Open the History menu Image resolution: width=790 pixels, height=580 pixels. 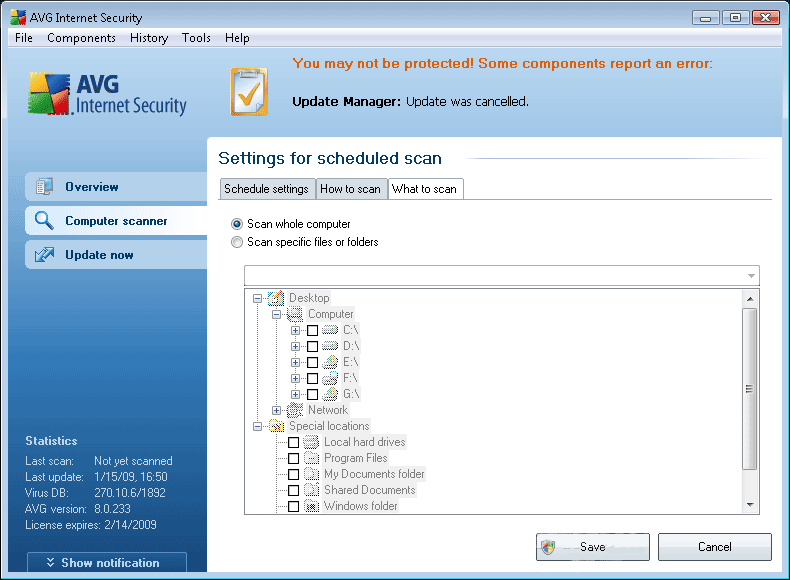pos(149,38)
